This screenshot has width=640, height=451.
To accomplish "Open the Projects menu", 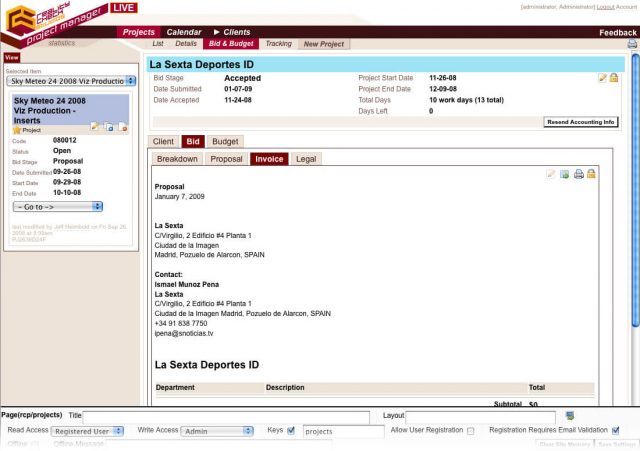I will [x=139, y=32].
